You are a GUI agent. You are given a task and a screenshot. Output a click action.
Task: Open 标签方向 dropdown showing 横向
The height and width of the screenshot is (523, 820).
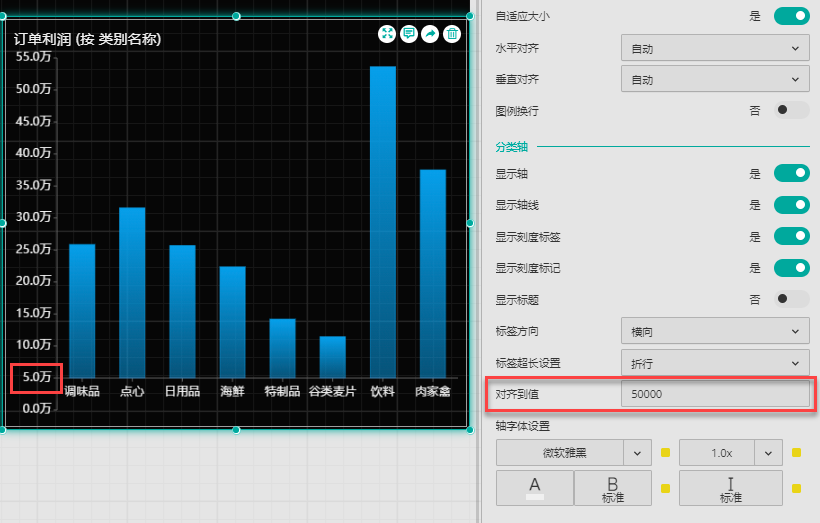click(715, 331)
